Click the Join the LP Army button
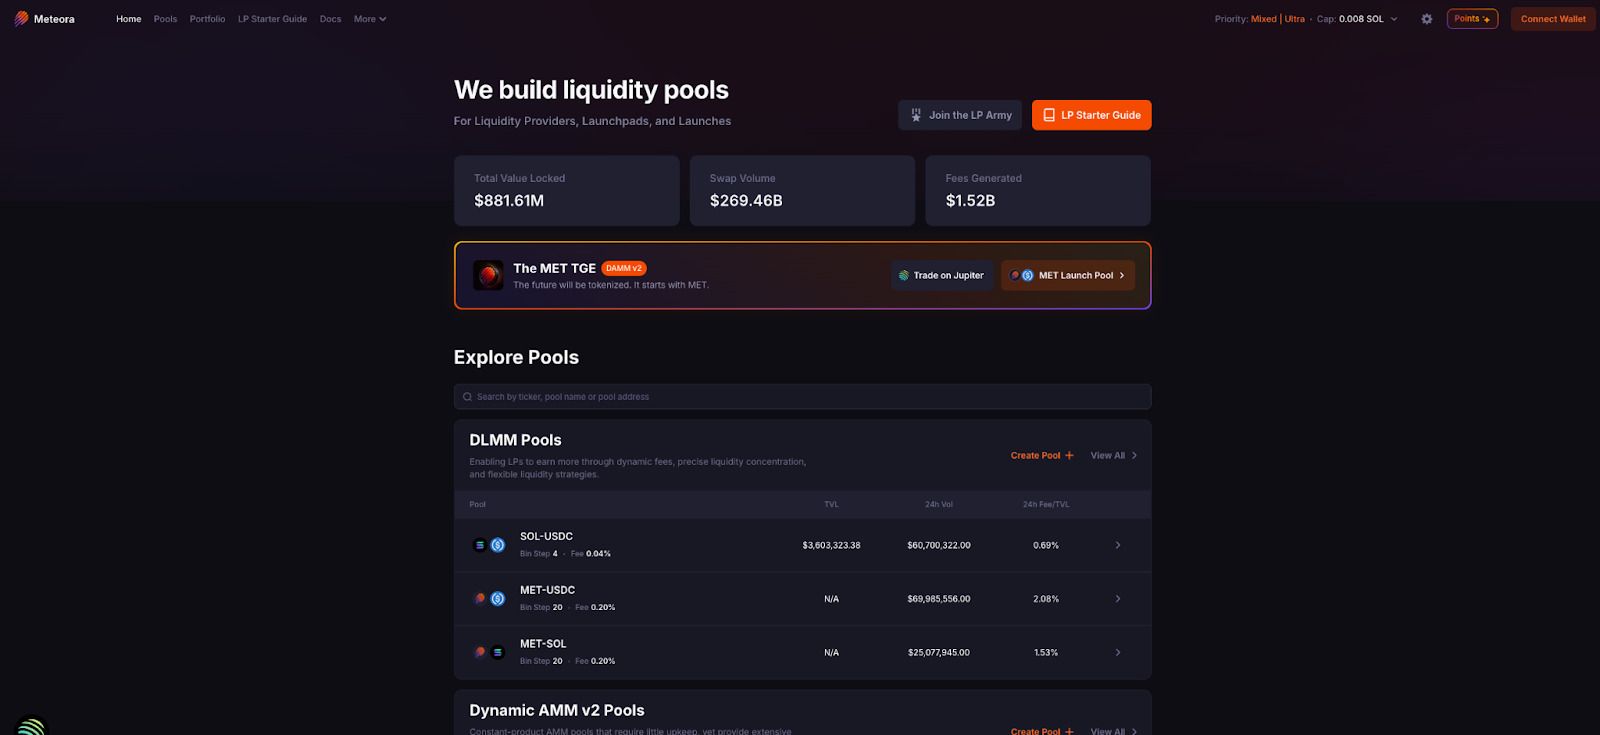Screen dimensions: 1600x735 (x=959, y=115)
